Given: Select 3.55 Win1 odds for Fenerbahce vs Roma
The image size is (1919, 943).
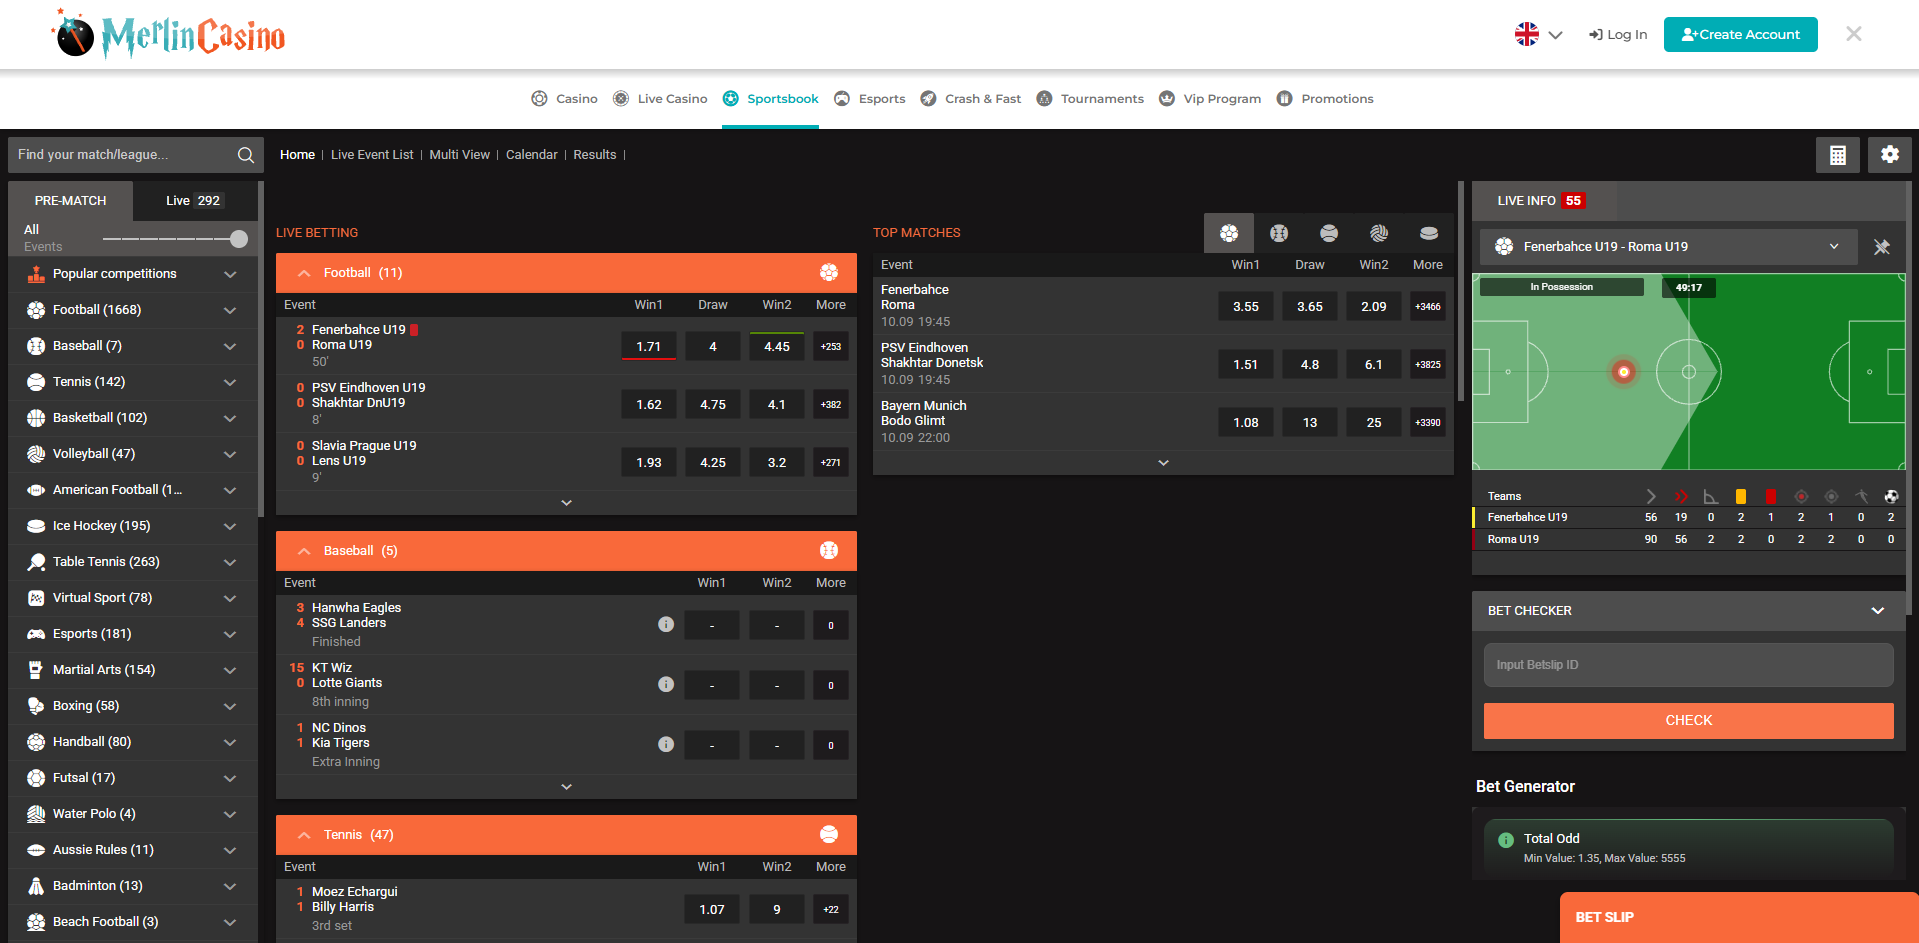Looking at the screenshot, I should 1246,307.
